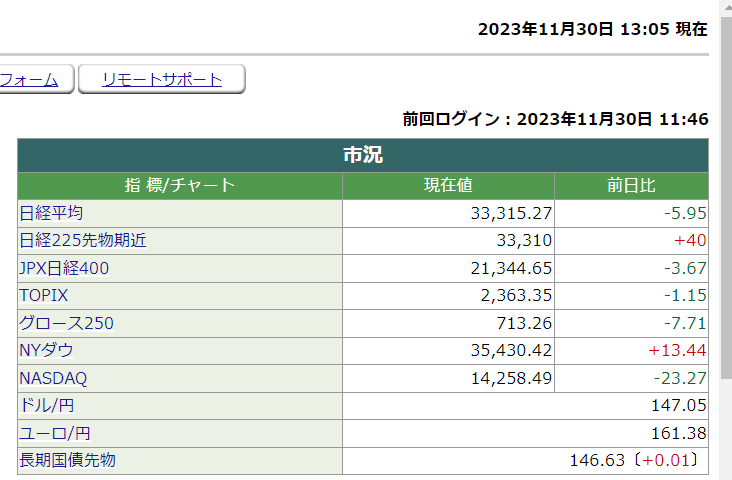Click the 前日比 column header
Image resolution: width=732 pixels, height=480 pixels.
[631, 185]
